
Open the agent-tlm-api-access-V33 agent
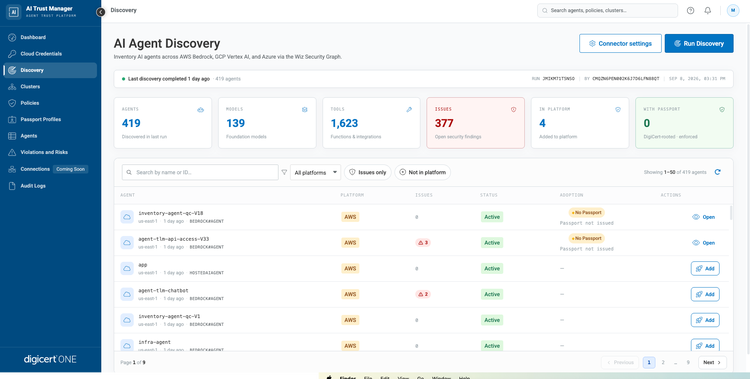click(x=704, y=243)
